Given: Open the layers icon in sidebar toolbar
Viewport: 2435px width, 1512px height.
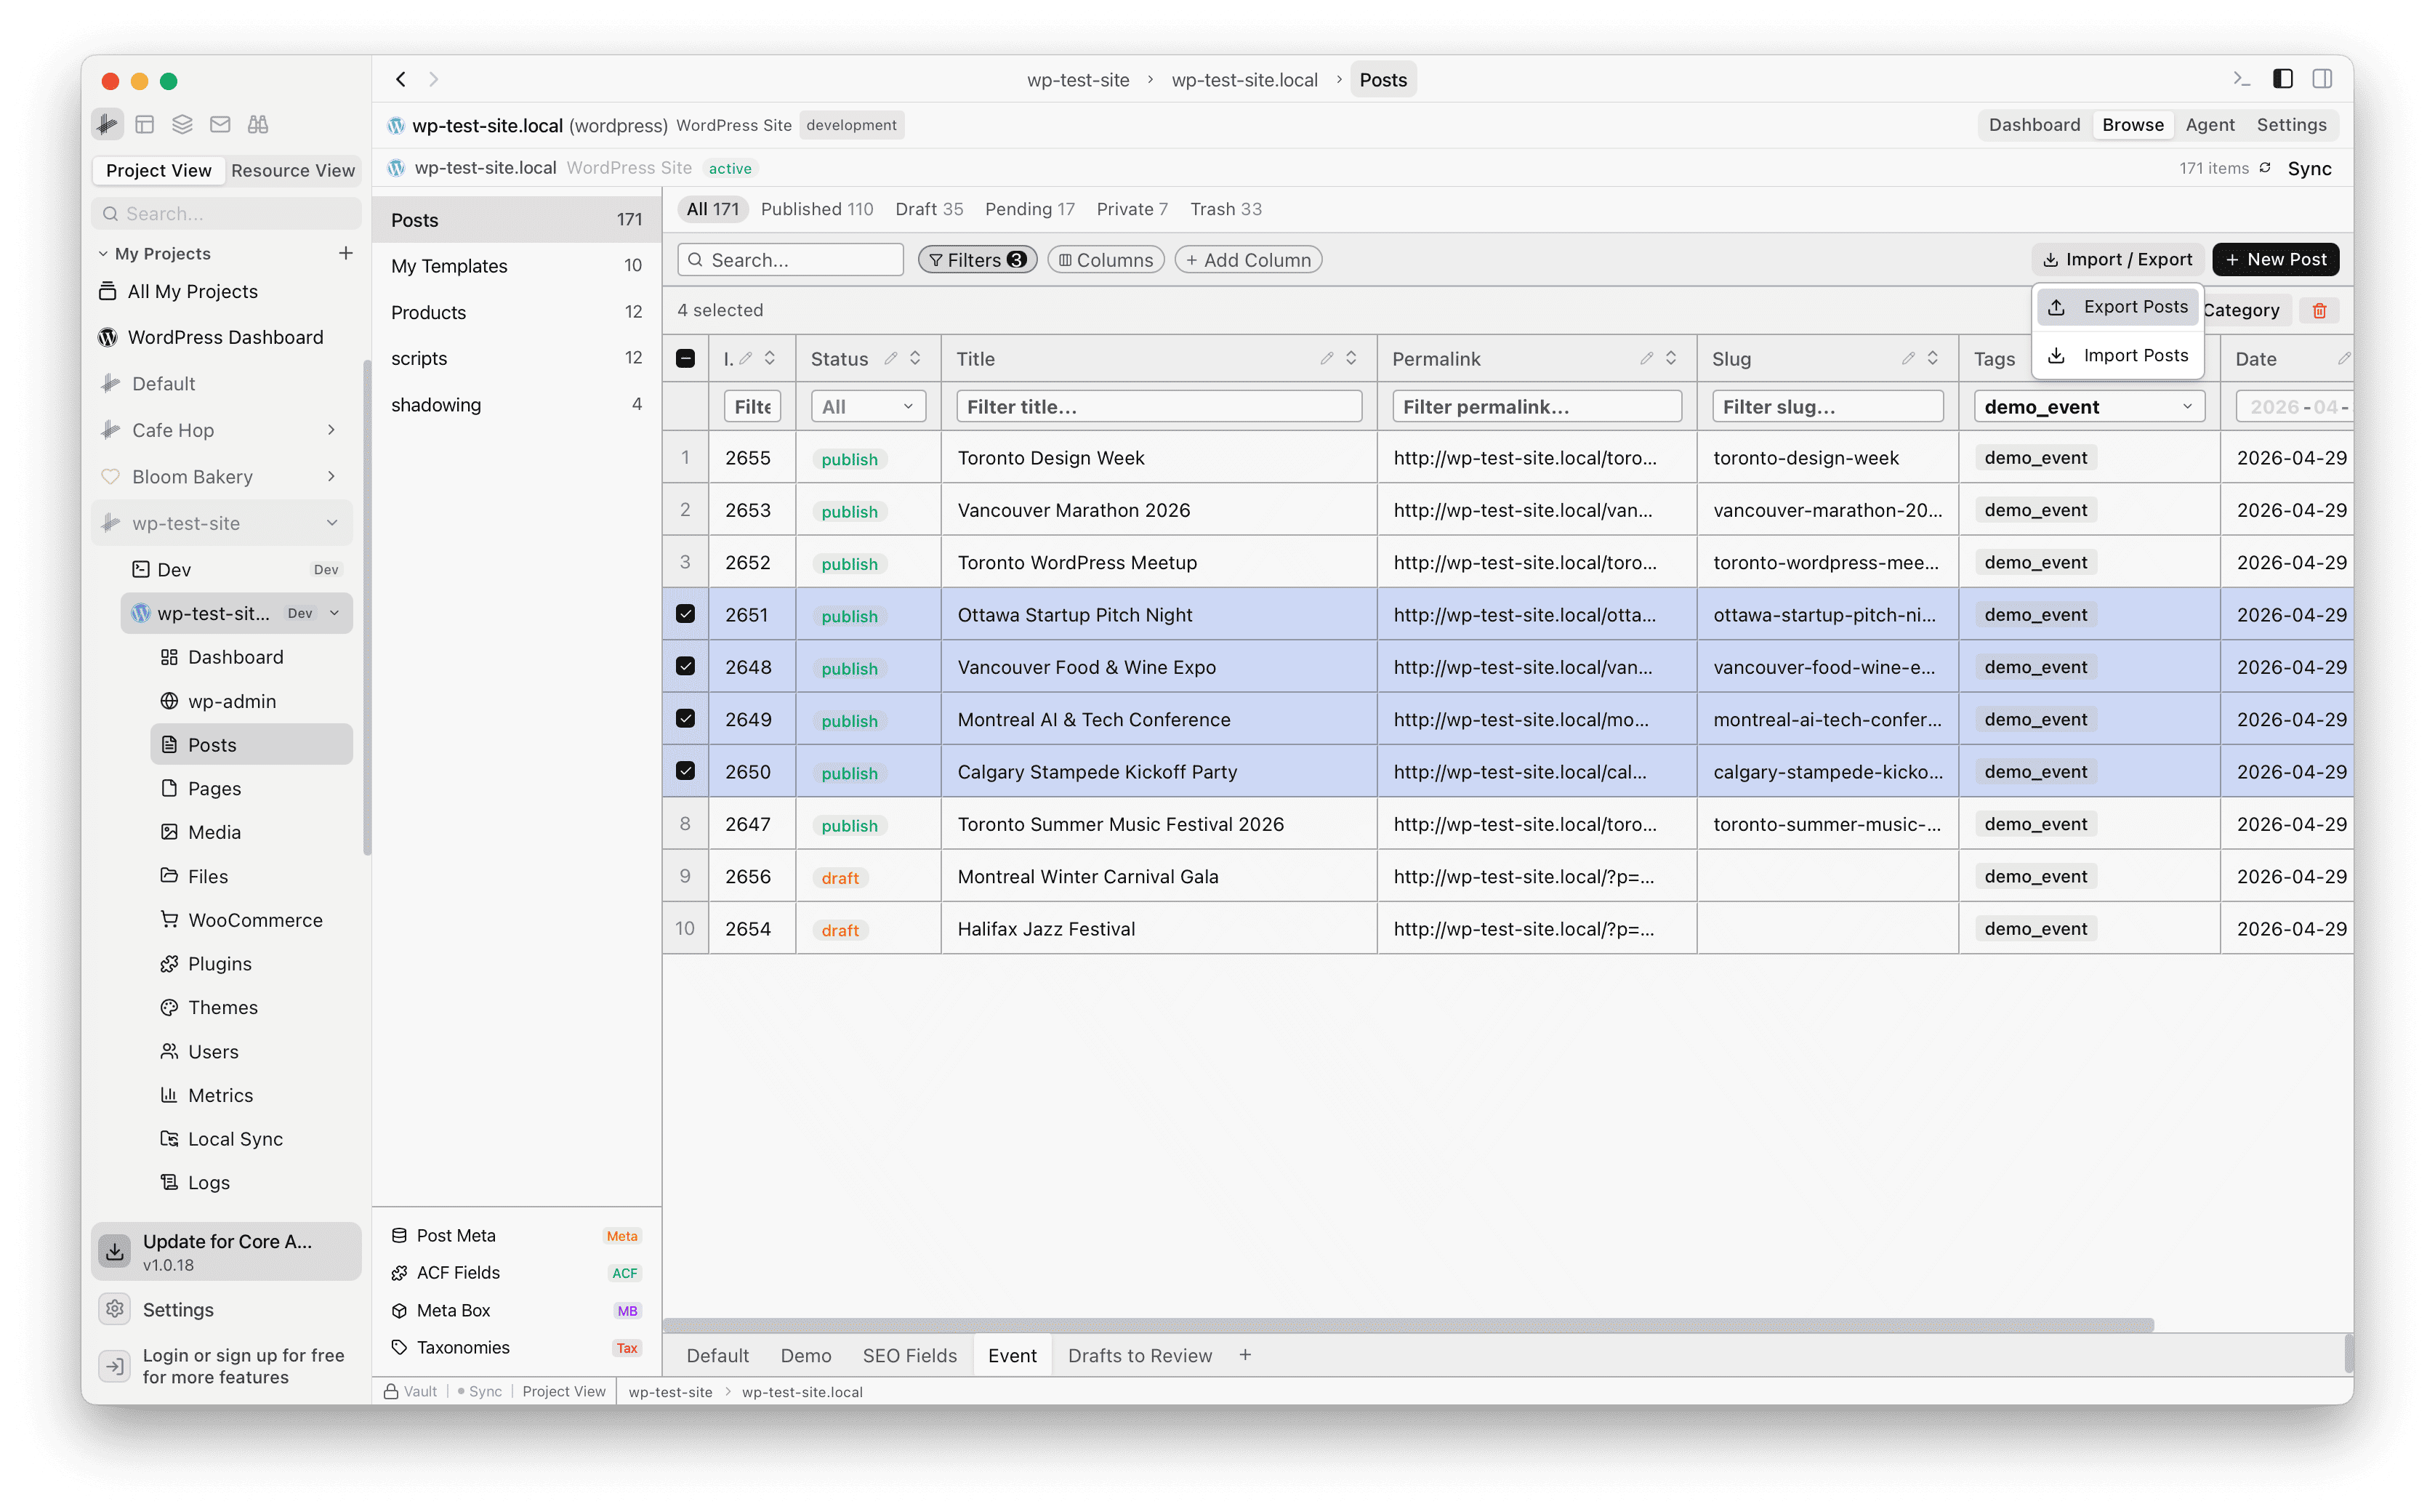Looking at the screenshot, I should [x=182, y=124].
